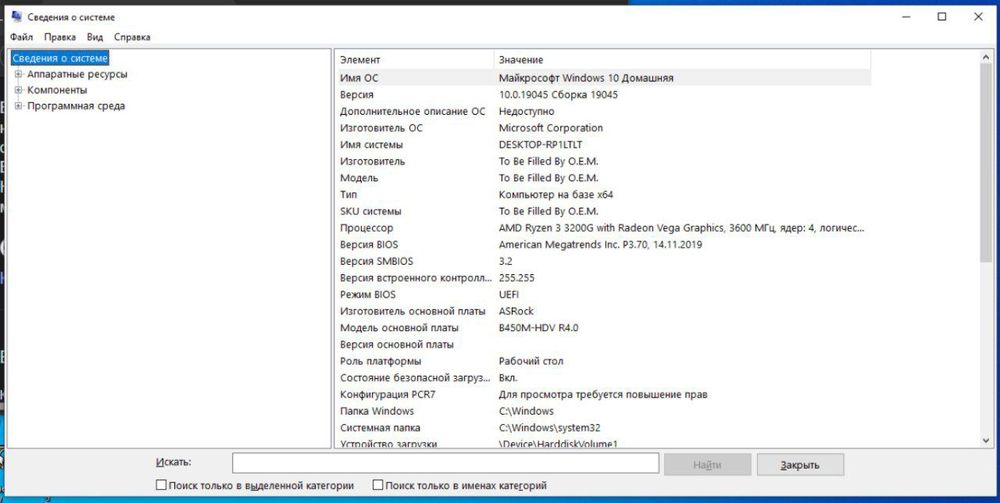Select the Имя ОС row

(x=603, y=78)
